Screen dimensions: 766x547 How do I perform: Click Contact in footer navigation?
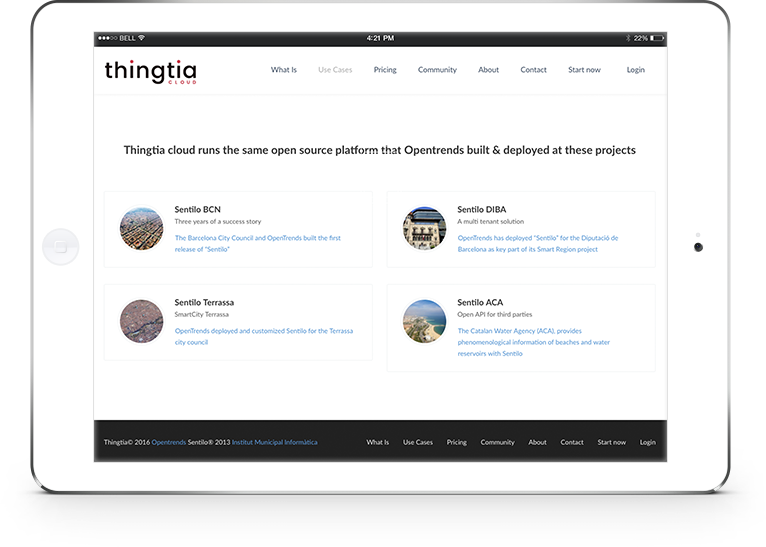(x=572, y=442)
